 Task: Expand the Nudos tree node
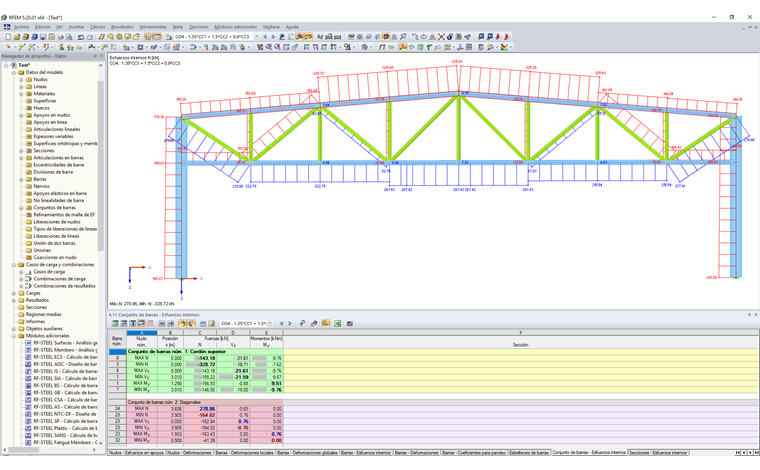point(21,79)
